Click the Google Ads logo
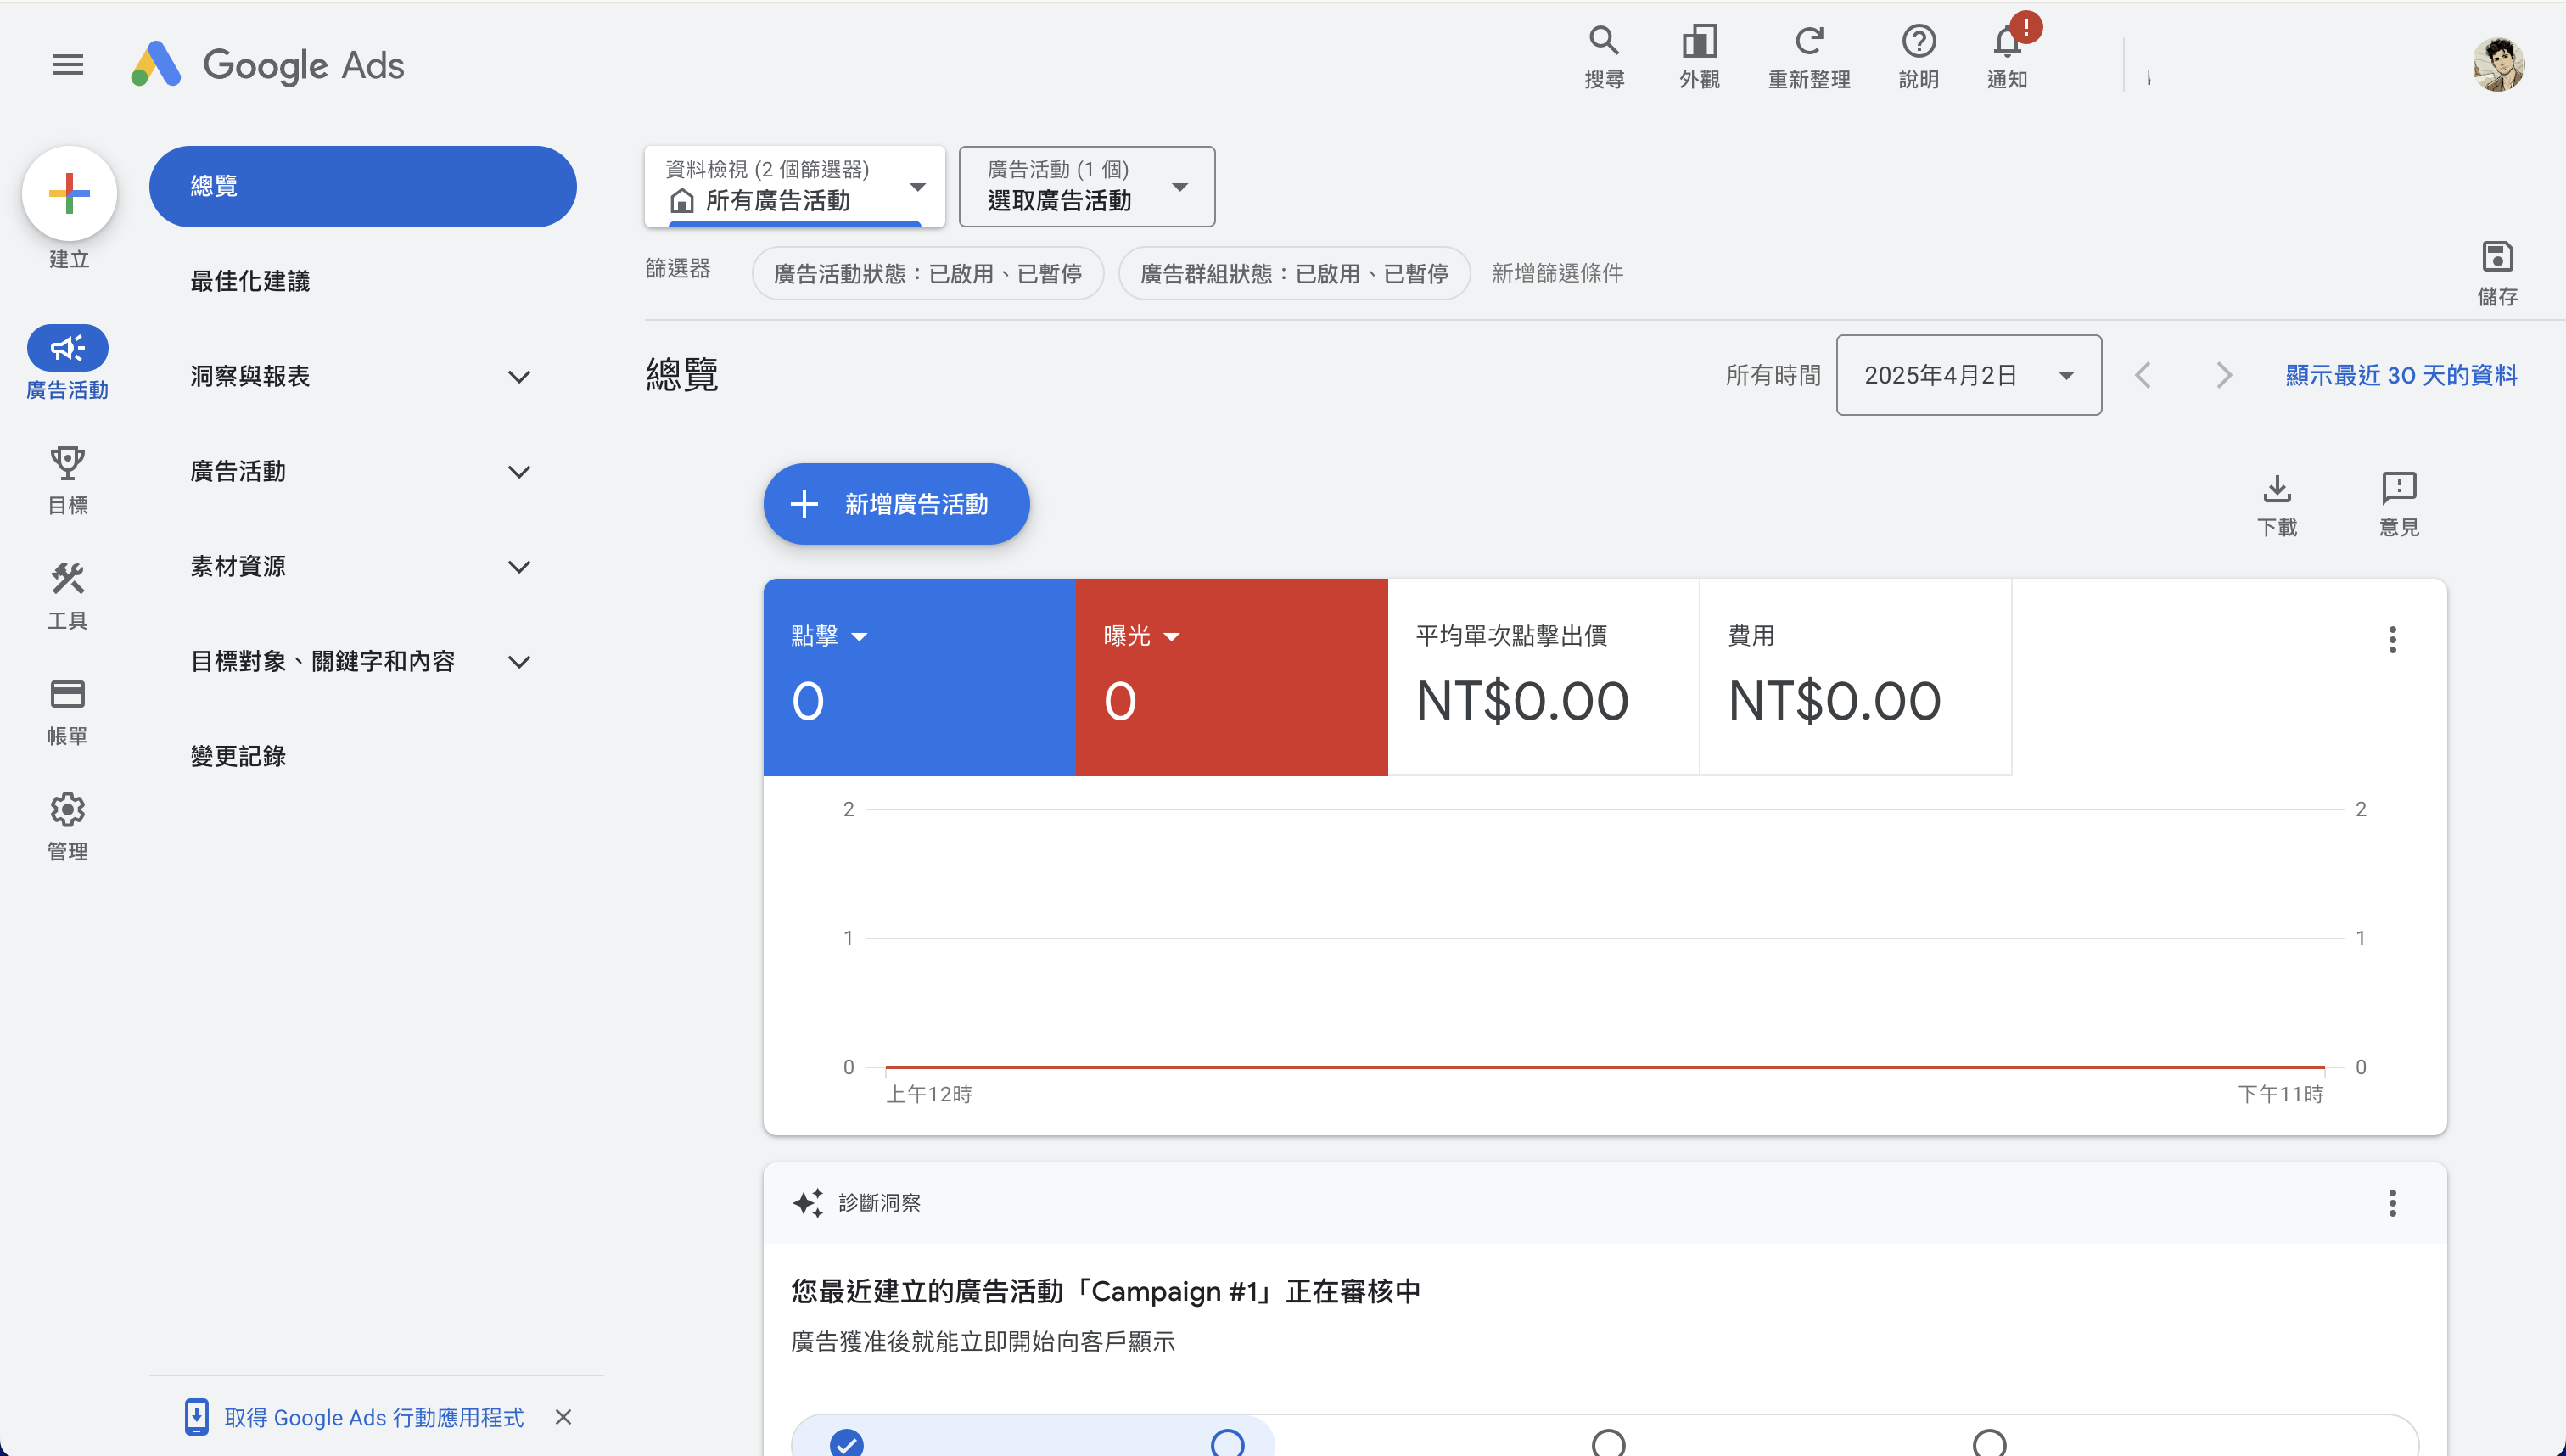2566x1456 pixels. [267, 65]
